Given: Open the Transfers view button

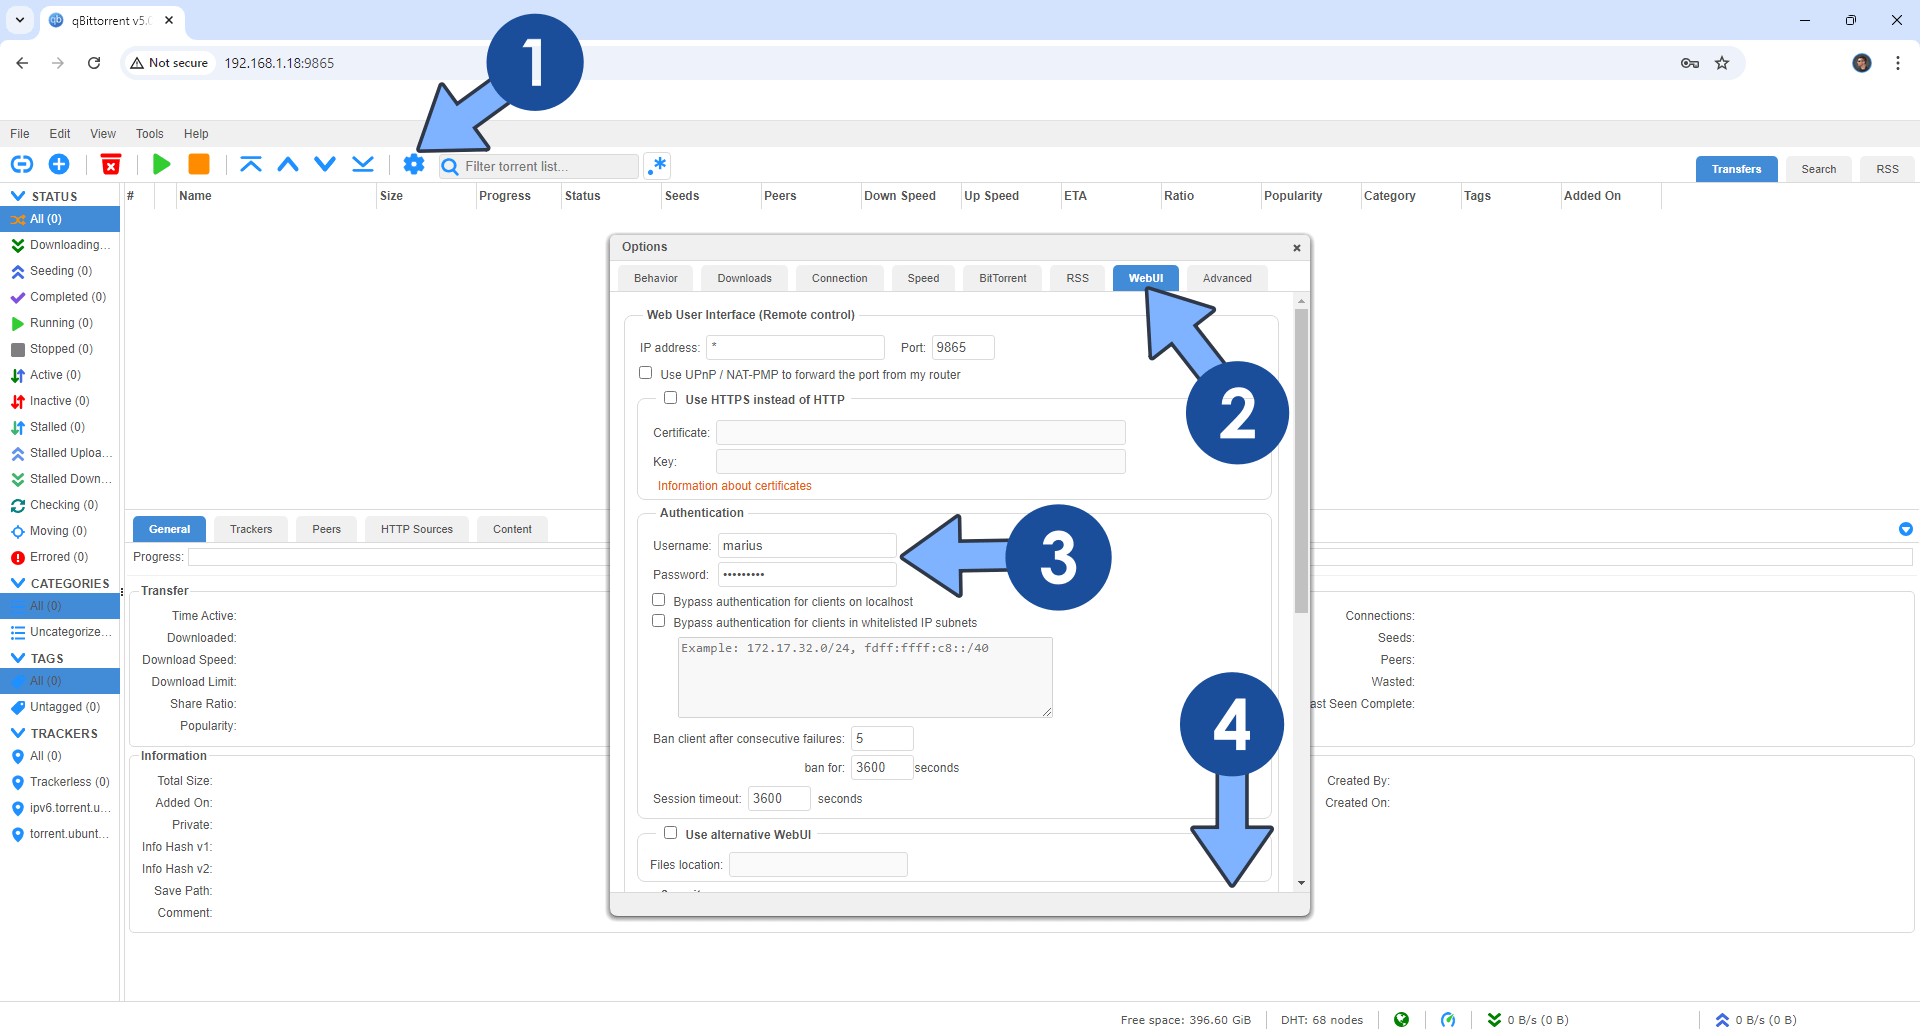Looking at the screenshot, I should 1737,169.
